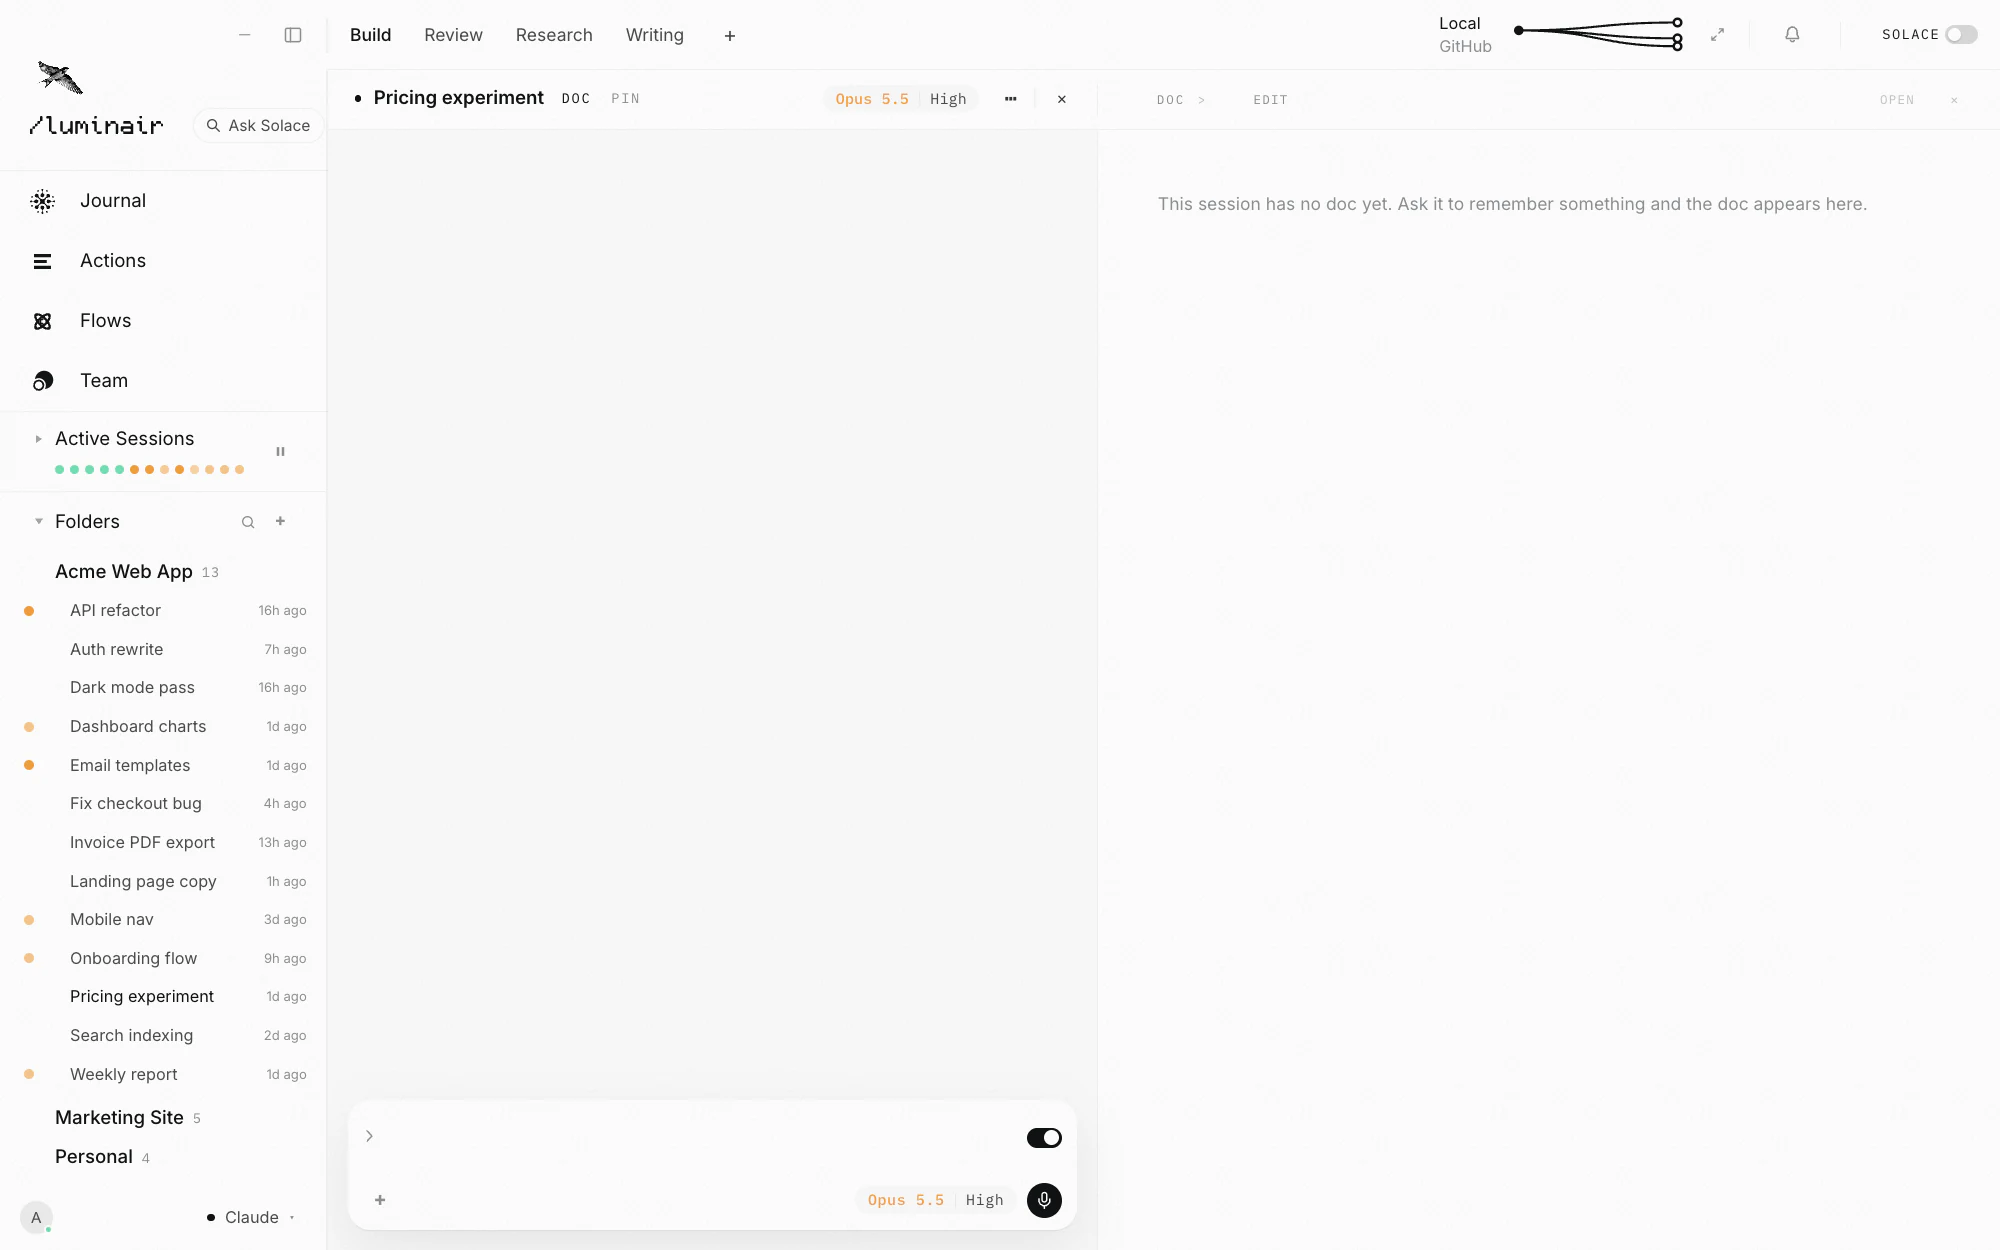Toggle the SOLACE switch

click(1961, 35)
